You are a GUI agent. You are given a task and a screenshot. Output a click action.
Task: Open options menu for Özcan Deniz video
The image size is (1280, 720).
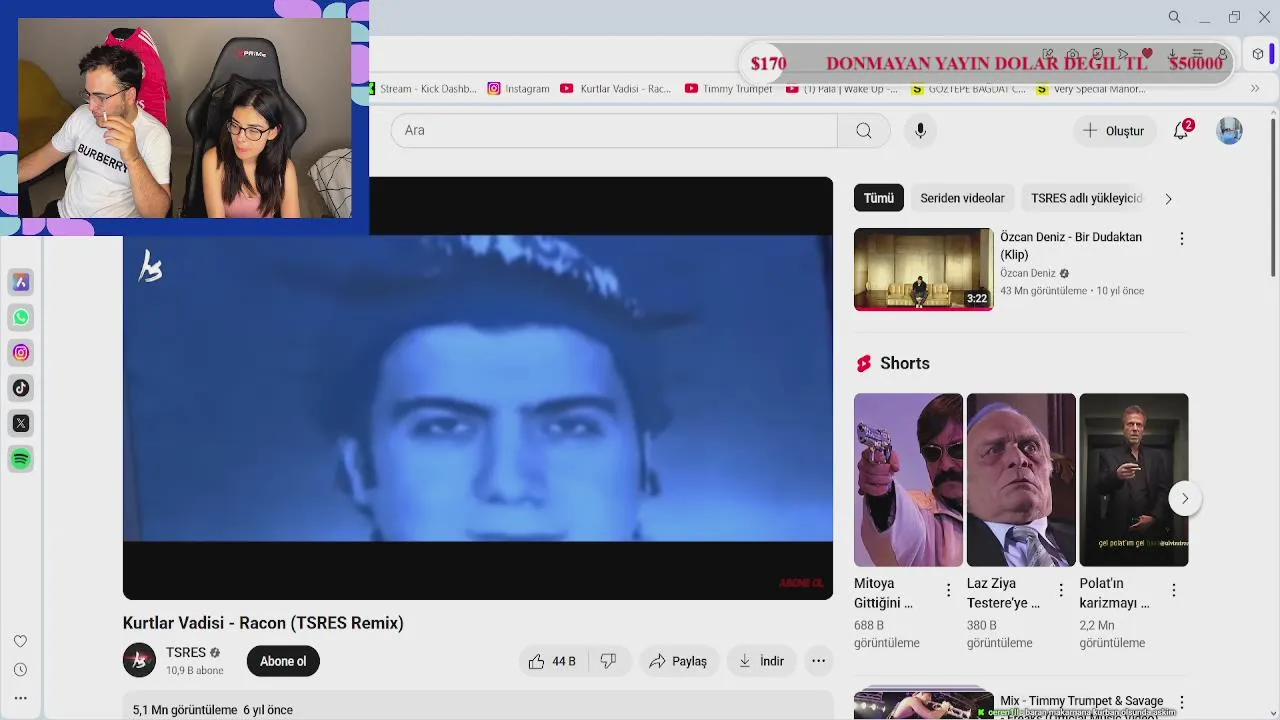(1182, 239)
